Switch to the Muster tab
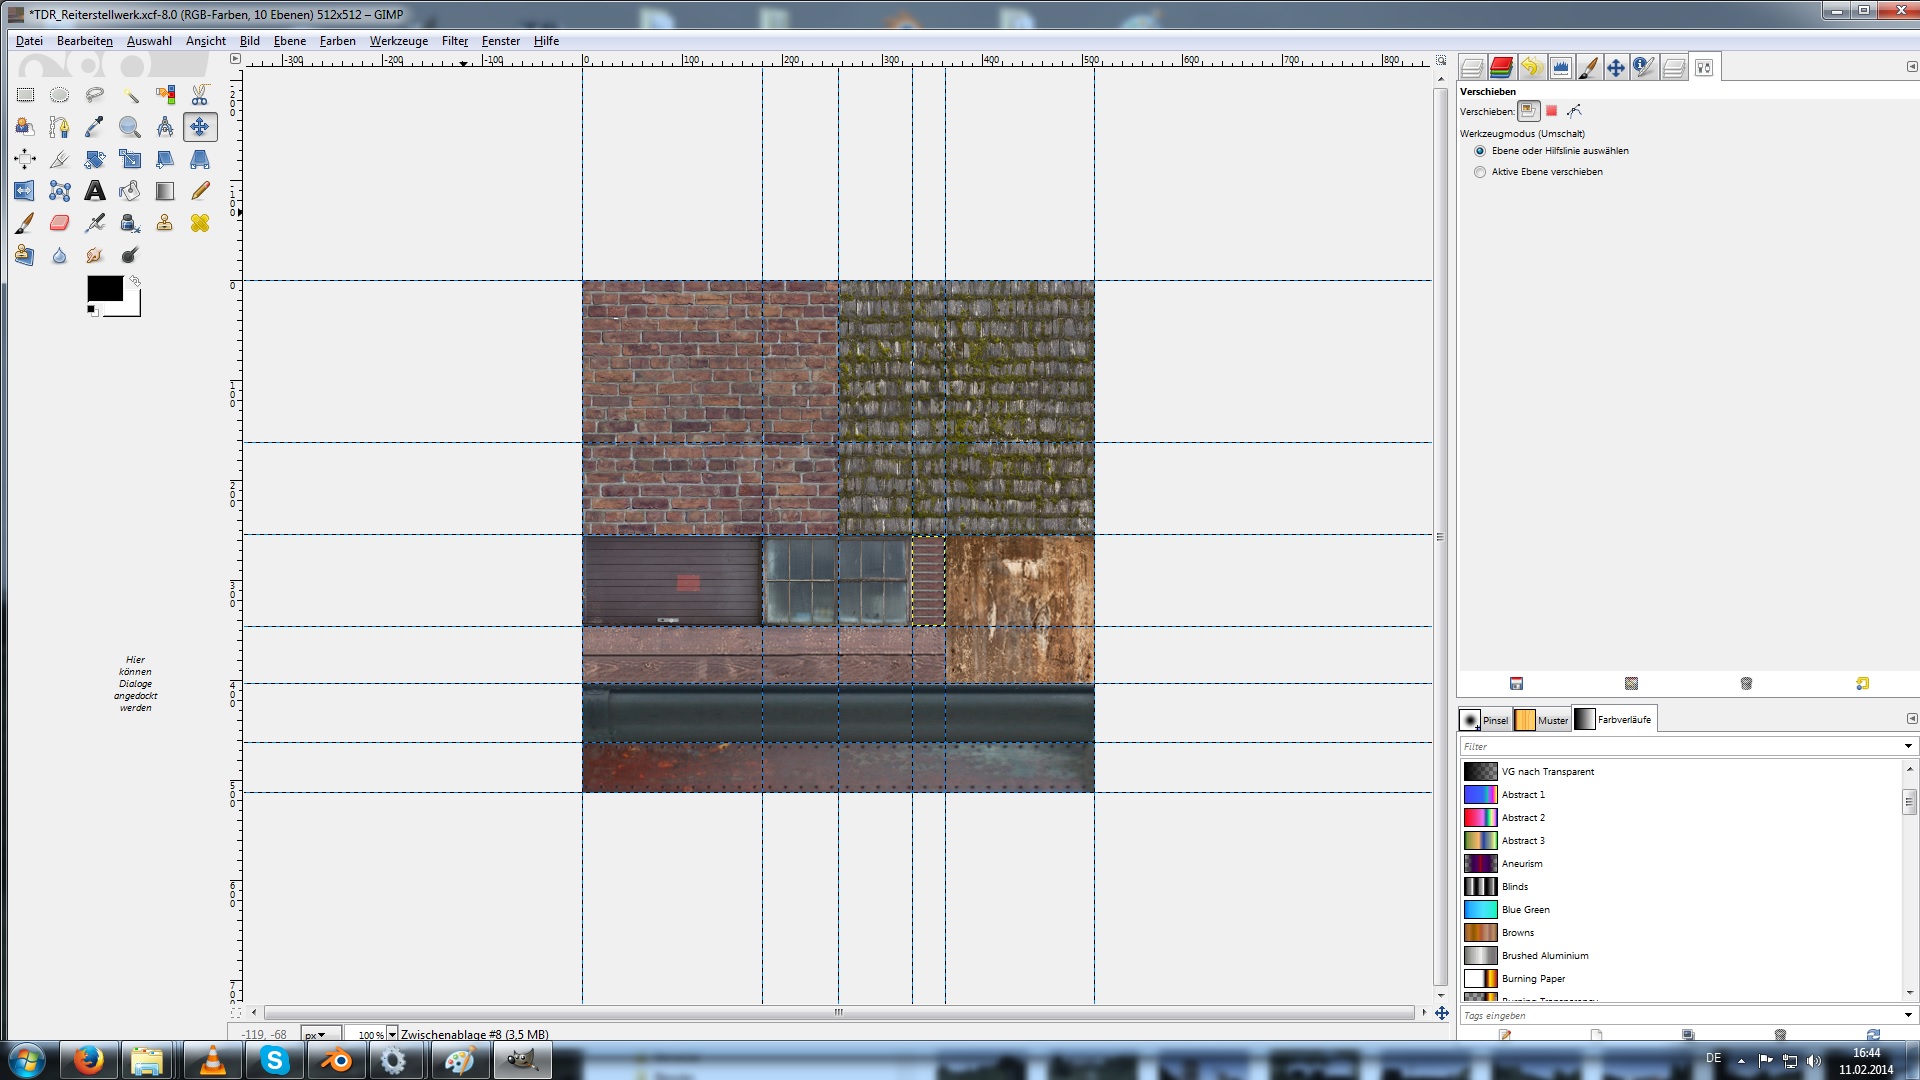This screenshot has height=1080, width=1920. point(1542,720)
